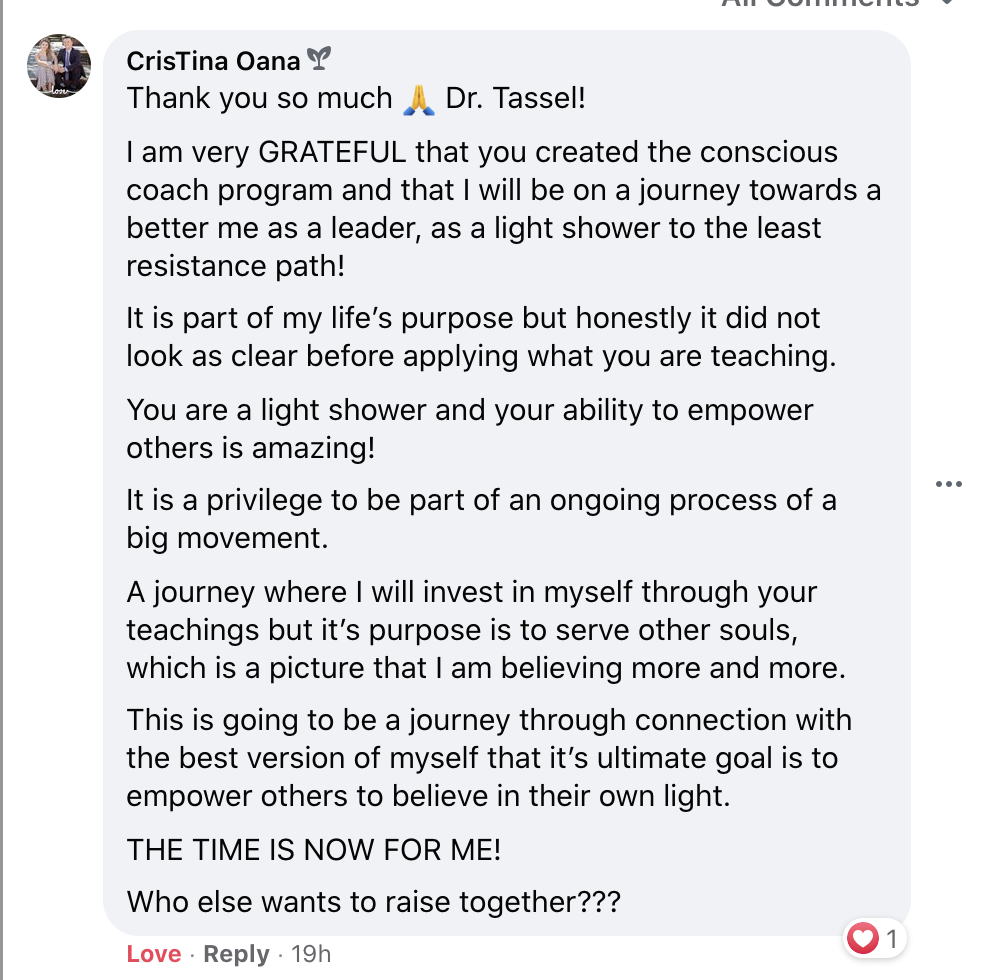This screenshot has width=986, height=980.
Task: Click the praying hands emoji in the comment
Action: 419,99
